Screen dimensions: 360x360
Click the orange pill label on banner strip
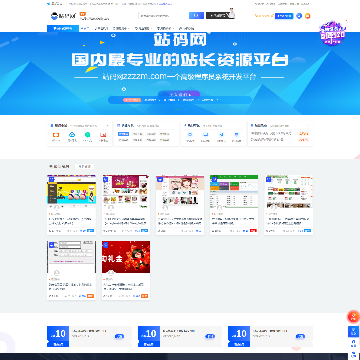132,100
